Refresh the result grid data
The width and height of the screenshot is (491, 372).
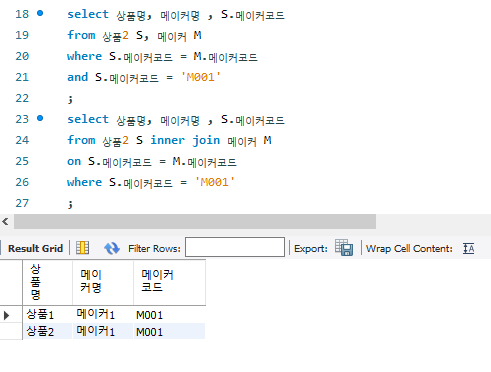(x=112, y=248)
